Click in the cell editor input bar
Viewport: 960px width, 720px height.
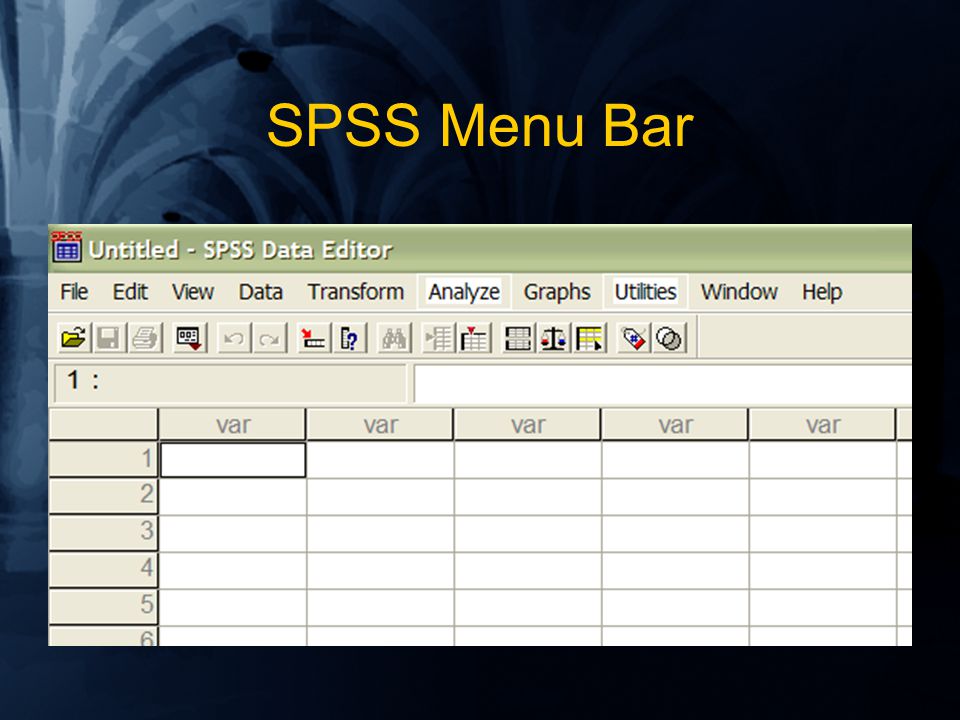(x=663, y=383)
